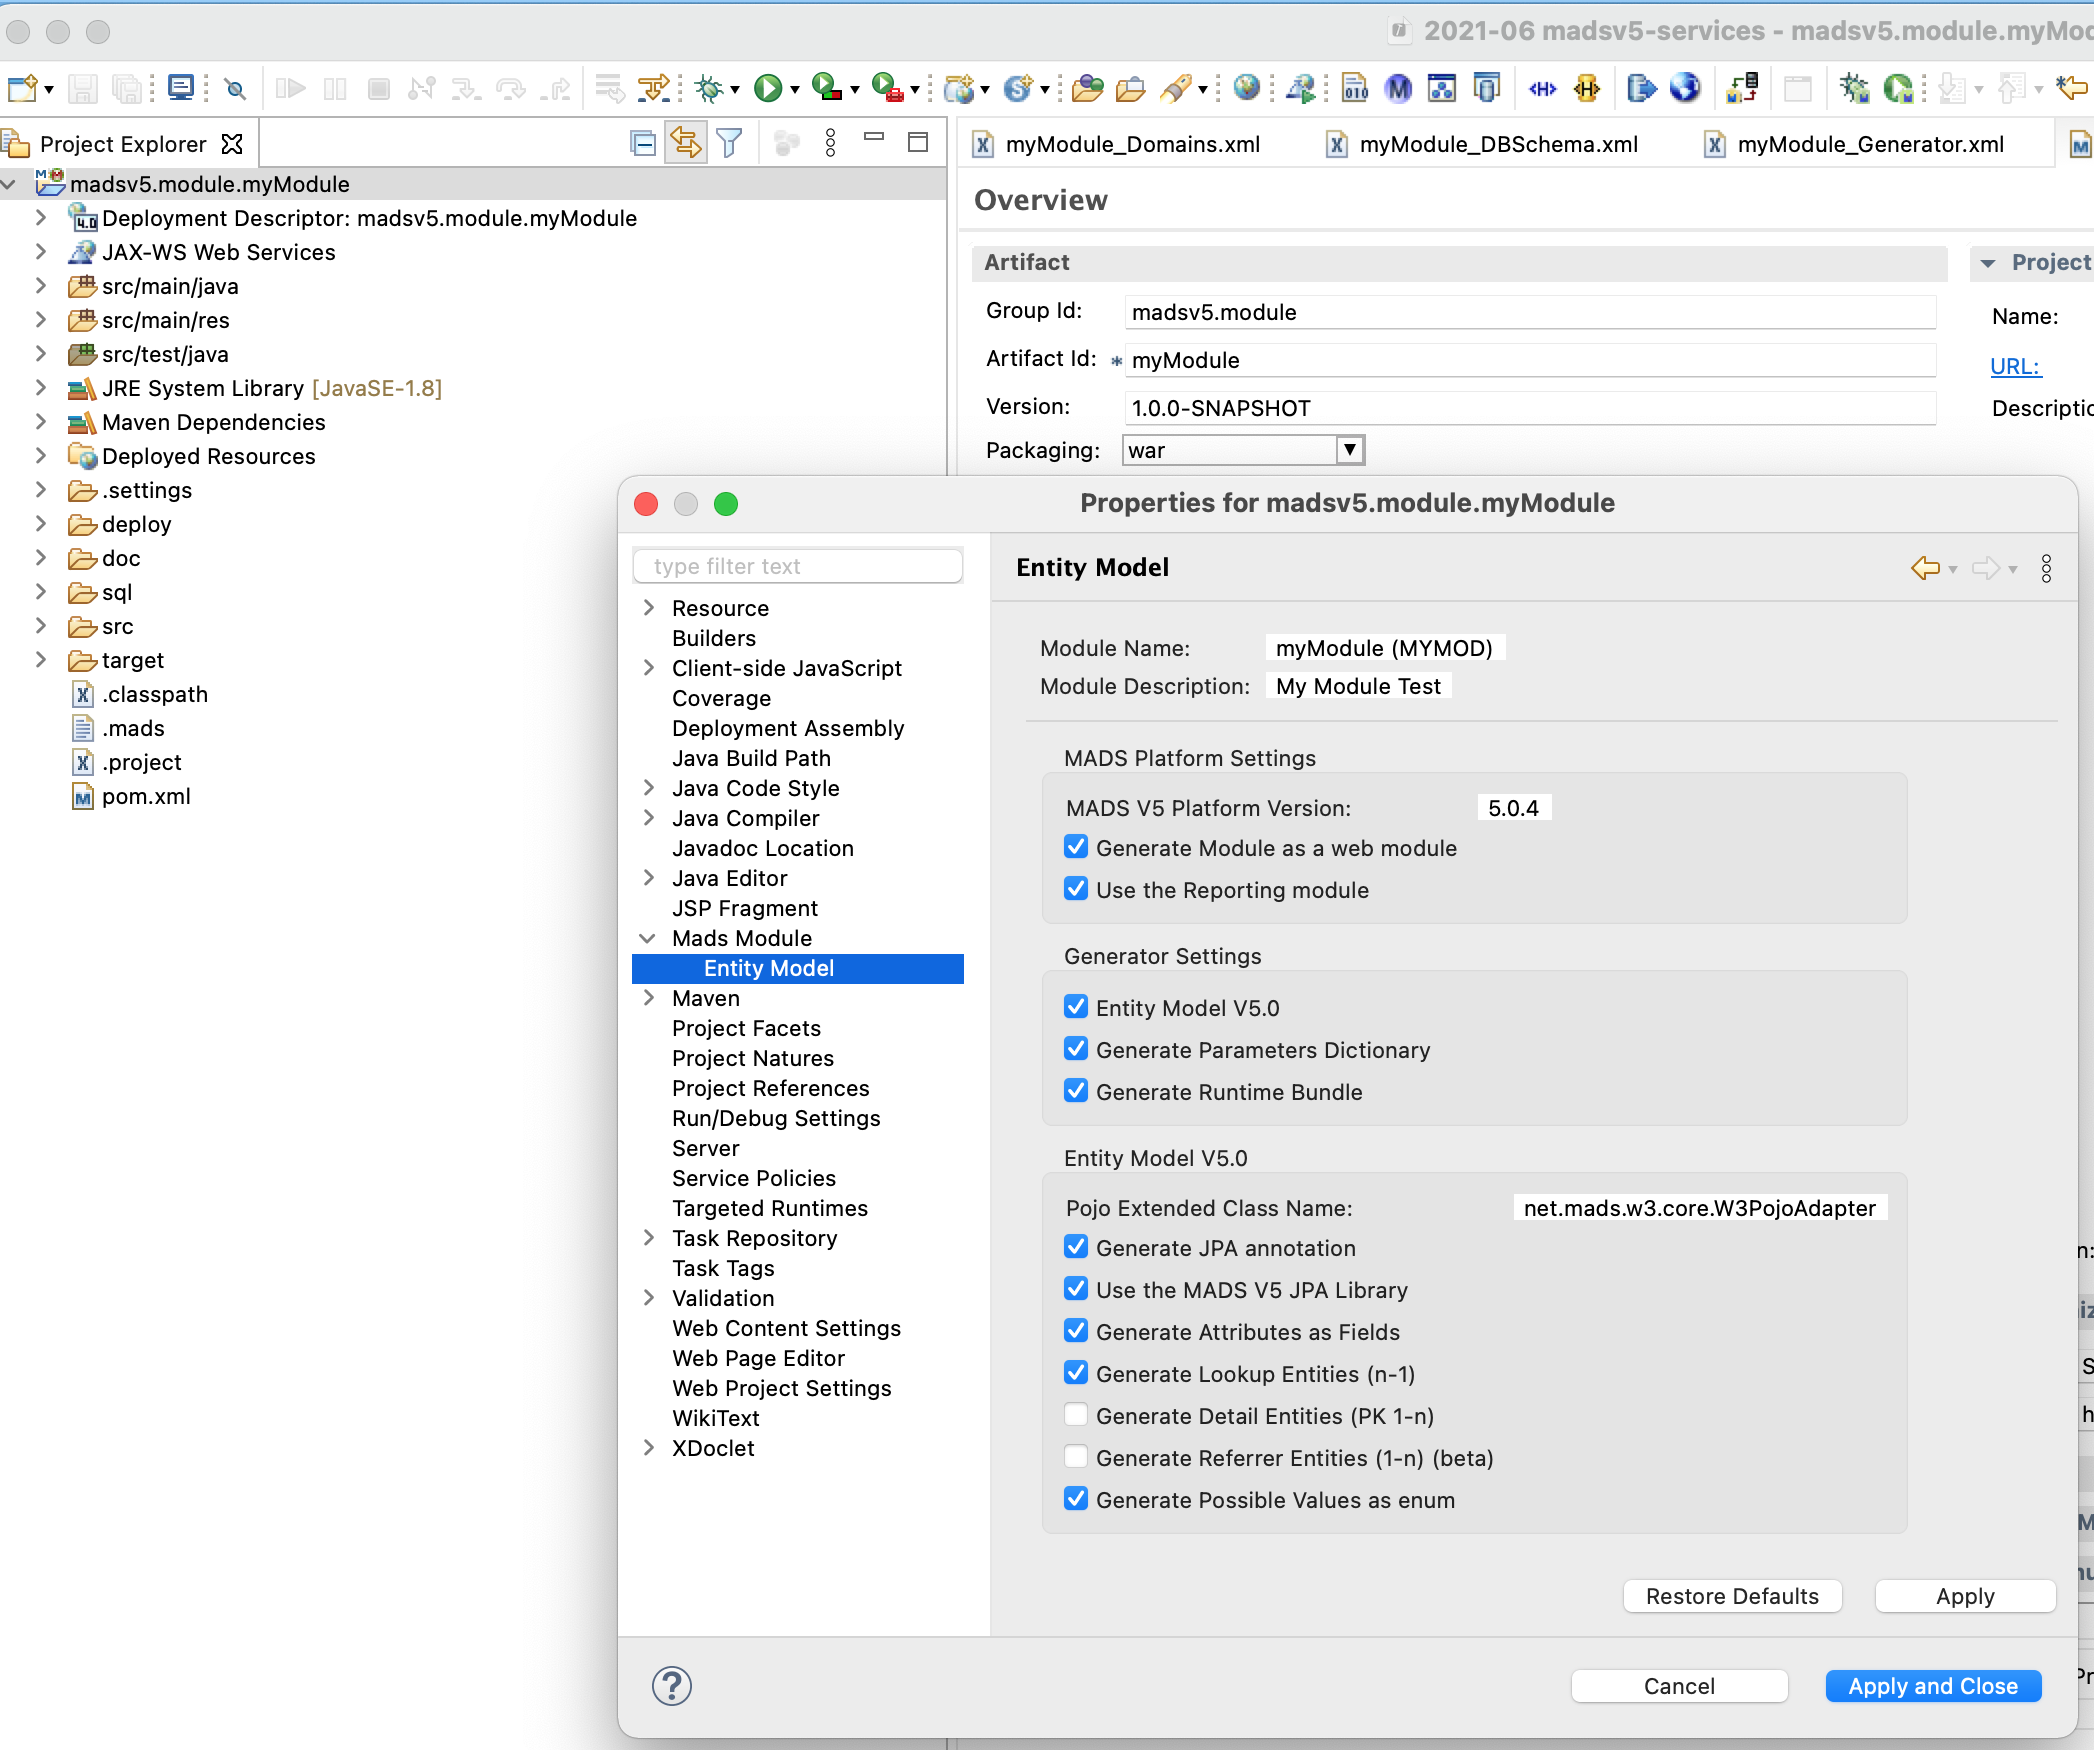Switch to myModule_DBSchema.xml tab

[x=1497, y=144]
